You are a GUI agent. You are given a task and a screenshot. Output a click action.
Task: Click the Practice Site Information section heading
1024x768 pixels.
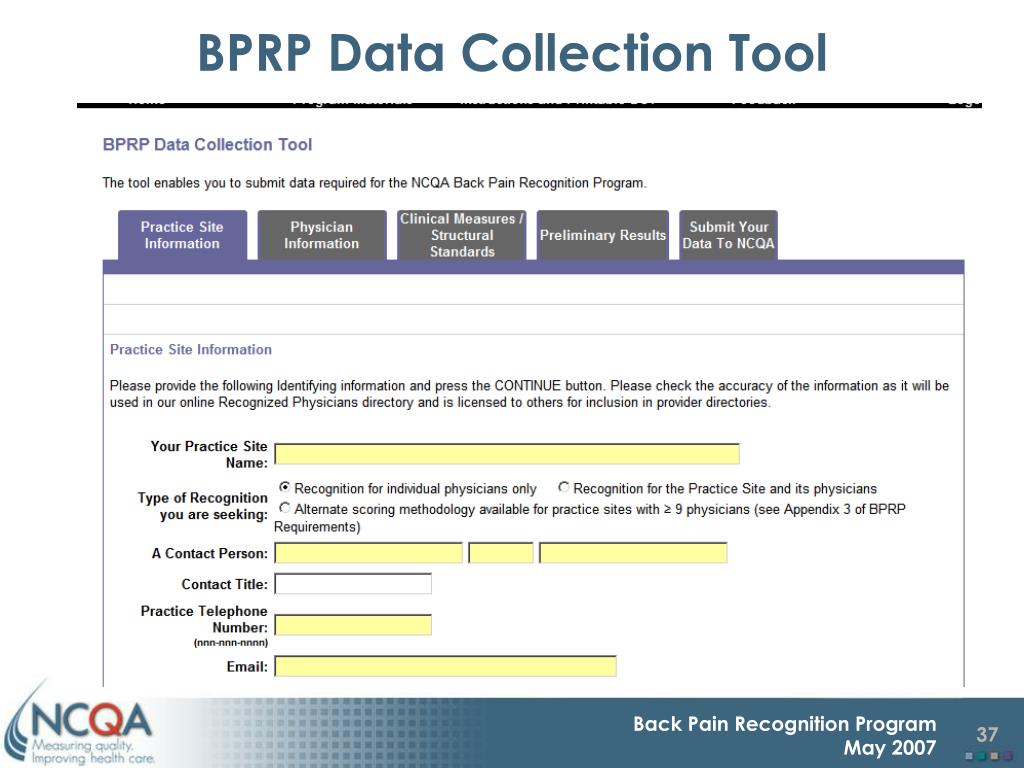(x=191, y=349)
